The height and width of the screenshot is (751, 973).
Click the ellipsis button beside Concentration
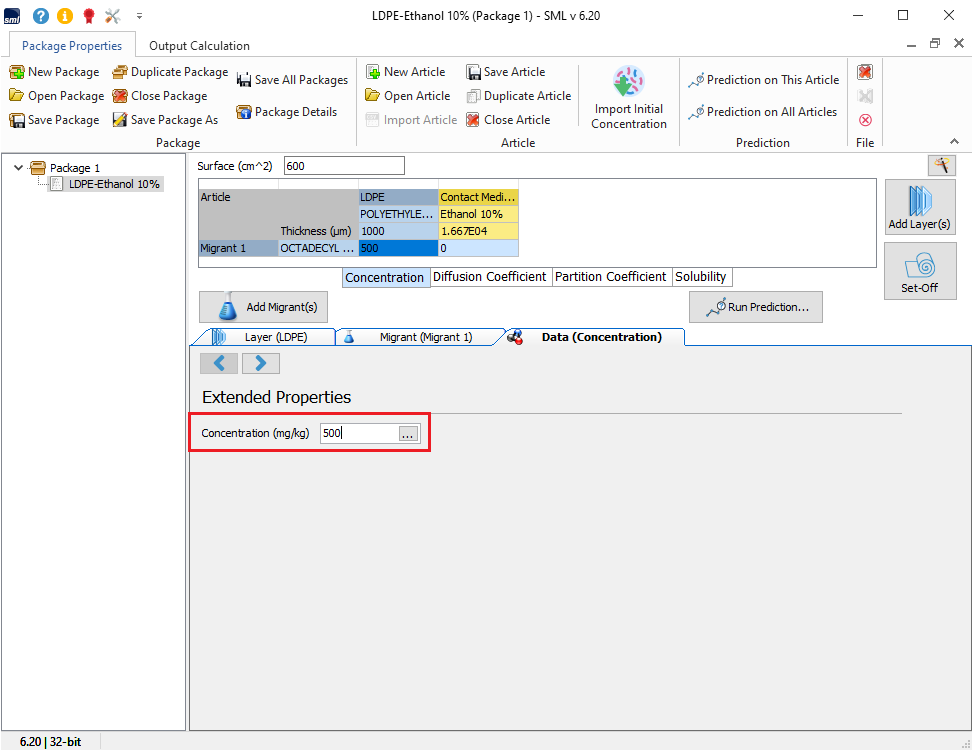click(408, 434)
